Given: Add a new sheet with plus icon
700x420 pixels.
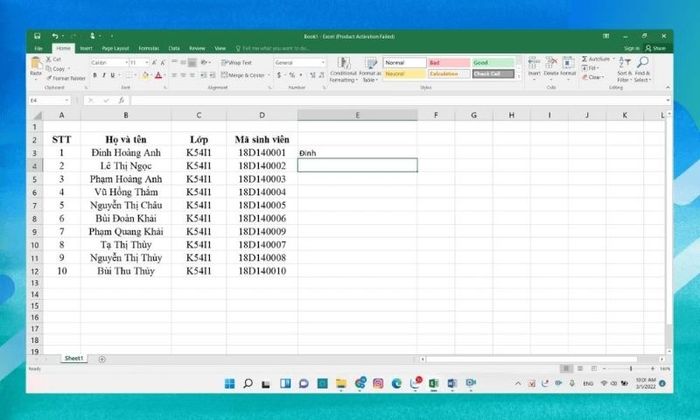Looking at the screenshot, I should click(102, 359).
